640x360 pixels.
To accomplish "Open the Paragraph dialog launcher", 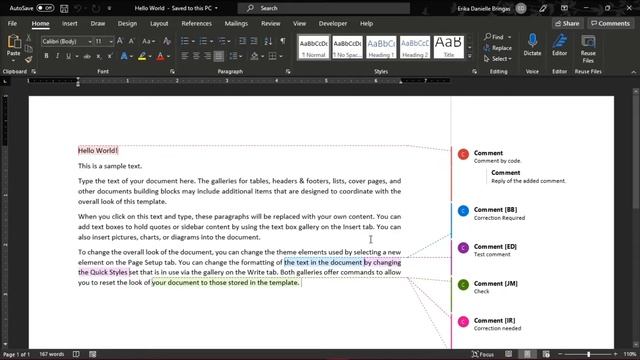I will 288,71.
